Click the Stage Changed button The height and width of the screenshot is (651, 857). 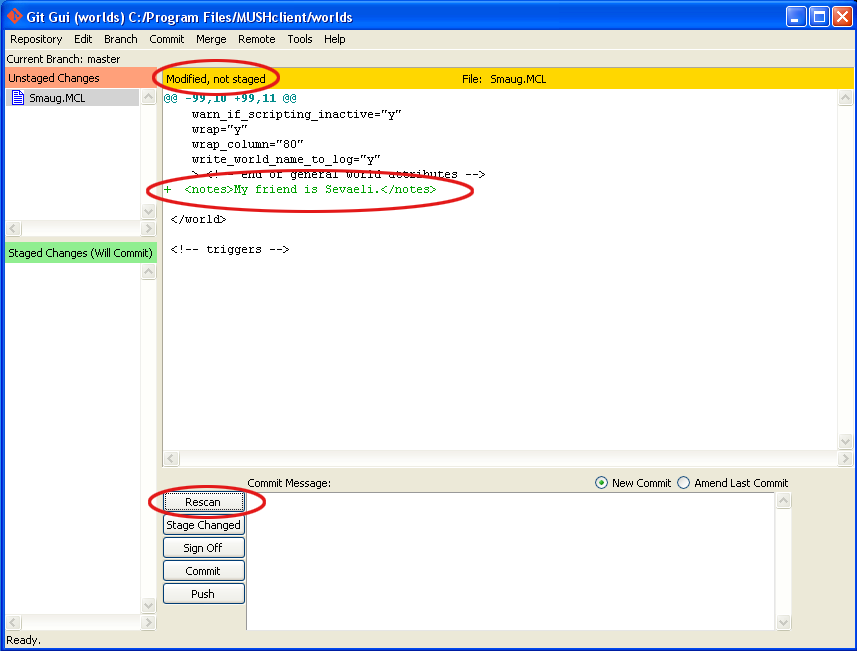coord(203,525)
